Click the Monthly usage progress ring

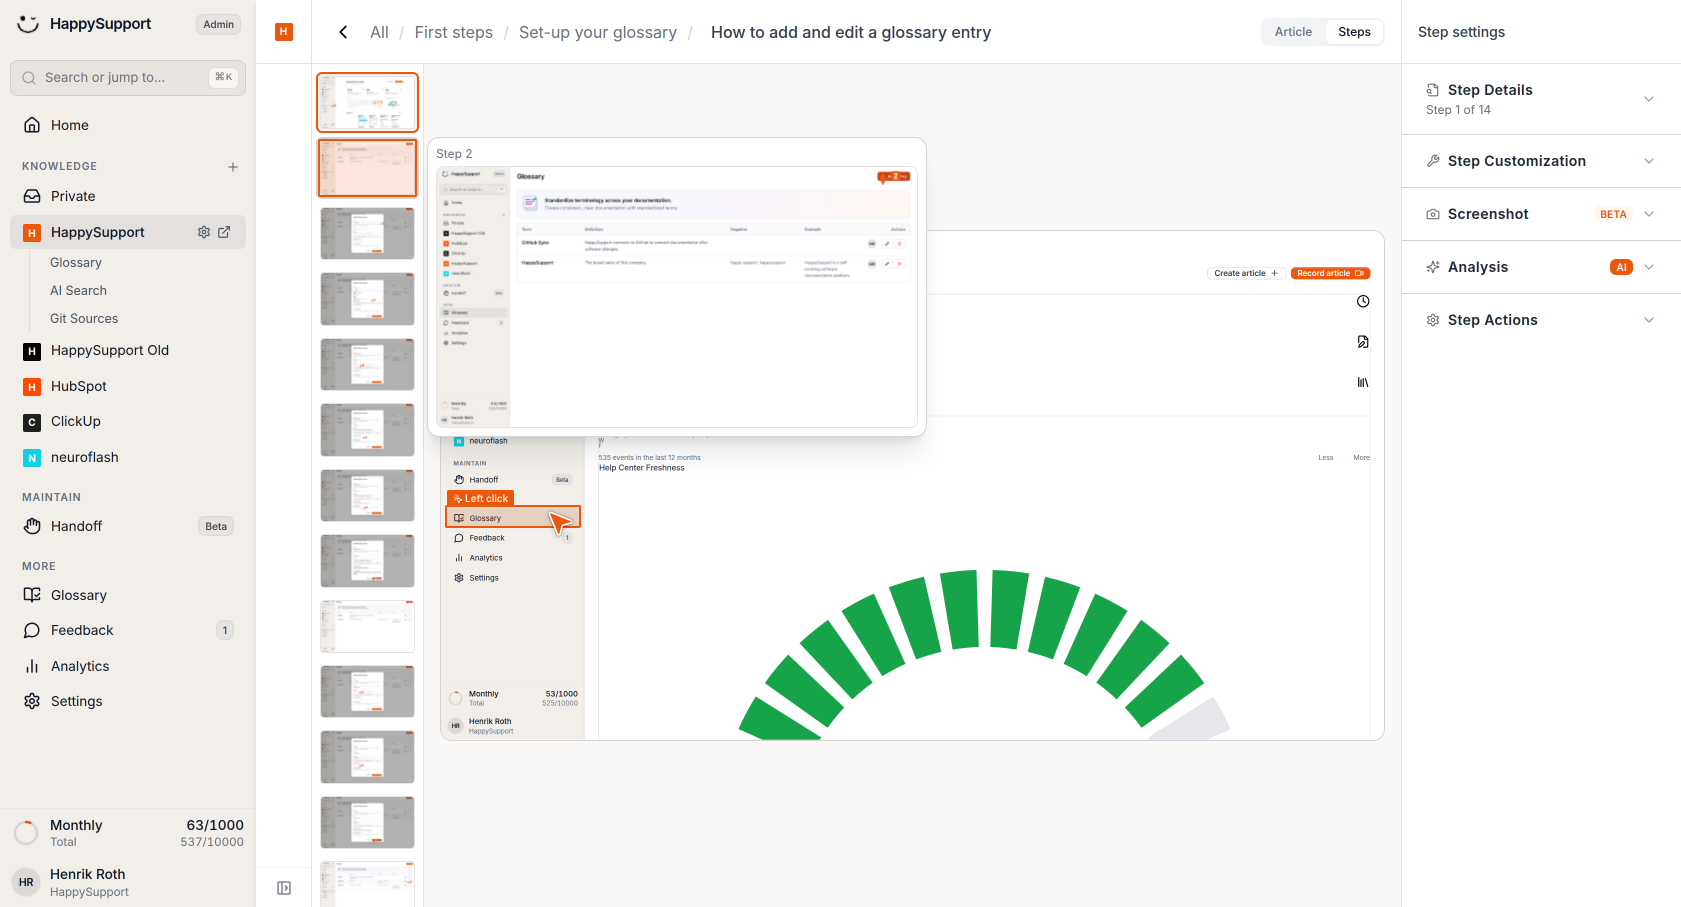pyautogui.click(x=26, y=832)
